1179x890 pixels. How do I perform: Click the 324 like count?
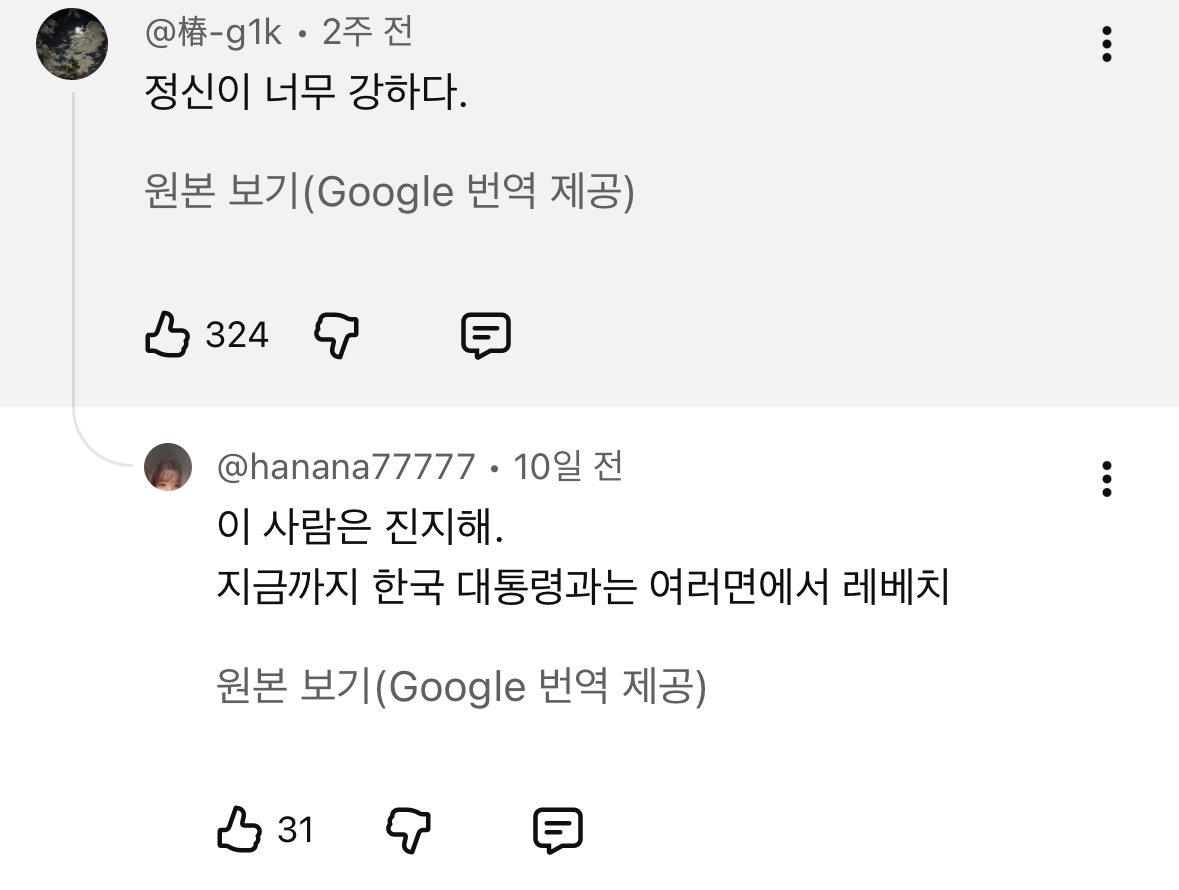click(x=237, y=334)
